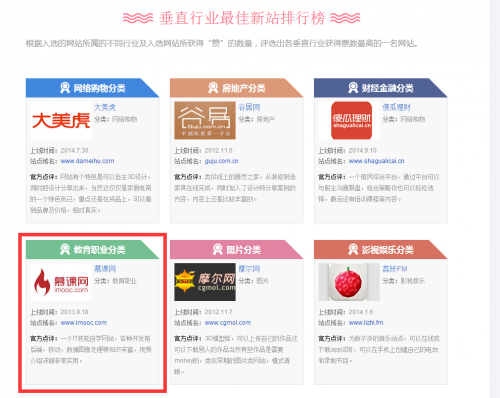Image resolution: width=500 pixels, height=398 pixels.
Task: Click the 慕课网 site name link
Action: pos(105,269)
